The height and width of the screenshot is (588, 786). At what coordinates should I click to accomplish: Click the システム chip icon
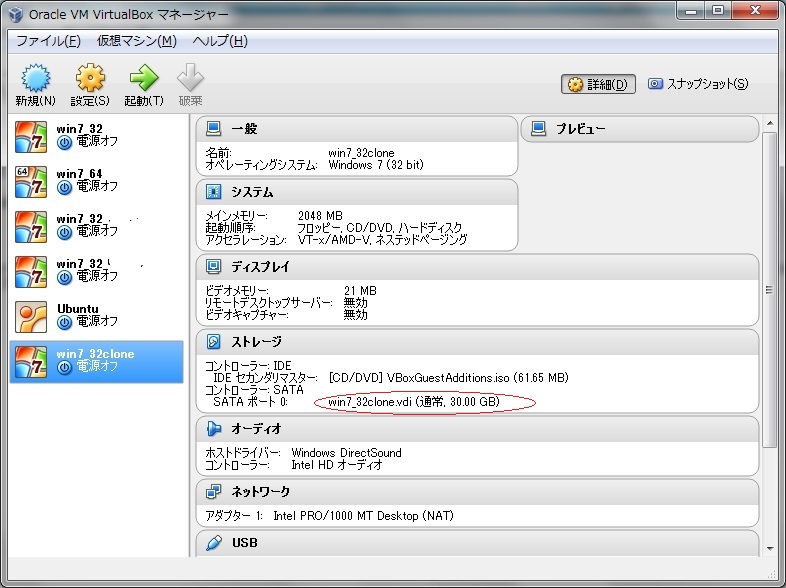tap(214, 192)
